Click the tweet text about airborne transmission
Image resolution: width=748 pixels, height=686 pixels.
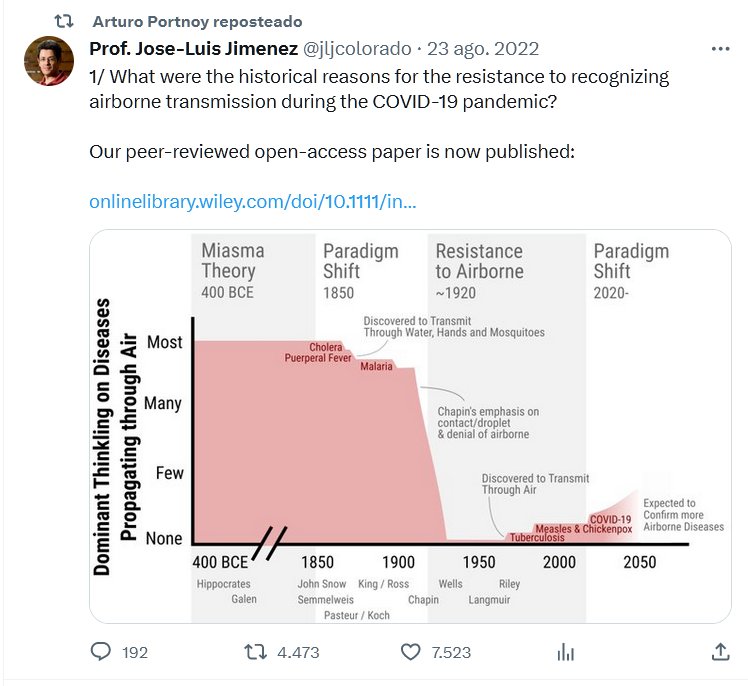(379, 88)
